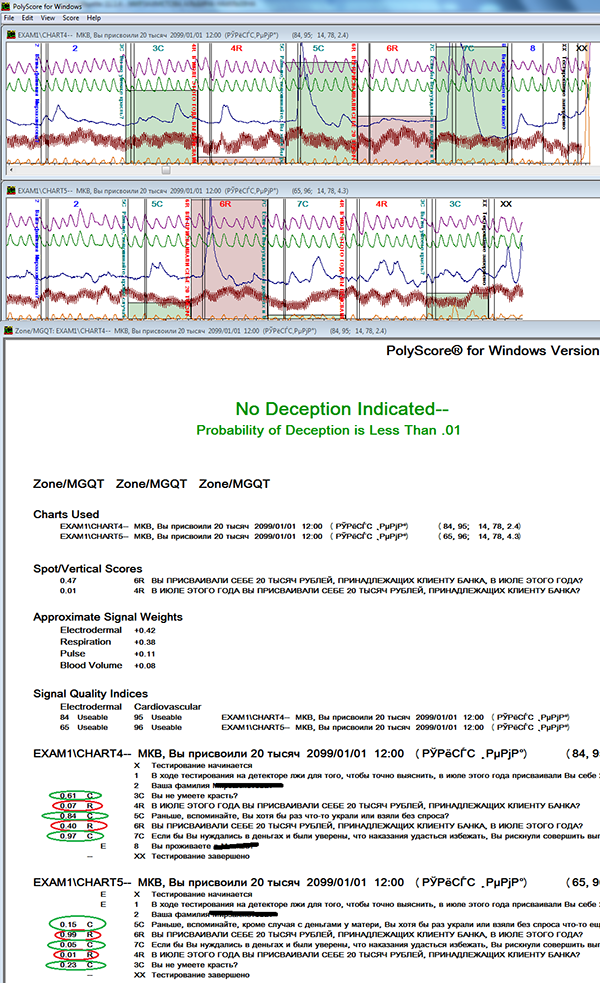Select question marker 6R in the CHART4 window
The image size is (600, 983).
(392, 48)
